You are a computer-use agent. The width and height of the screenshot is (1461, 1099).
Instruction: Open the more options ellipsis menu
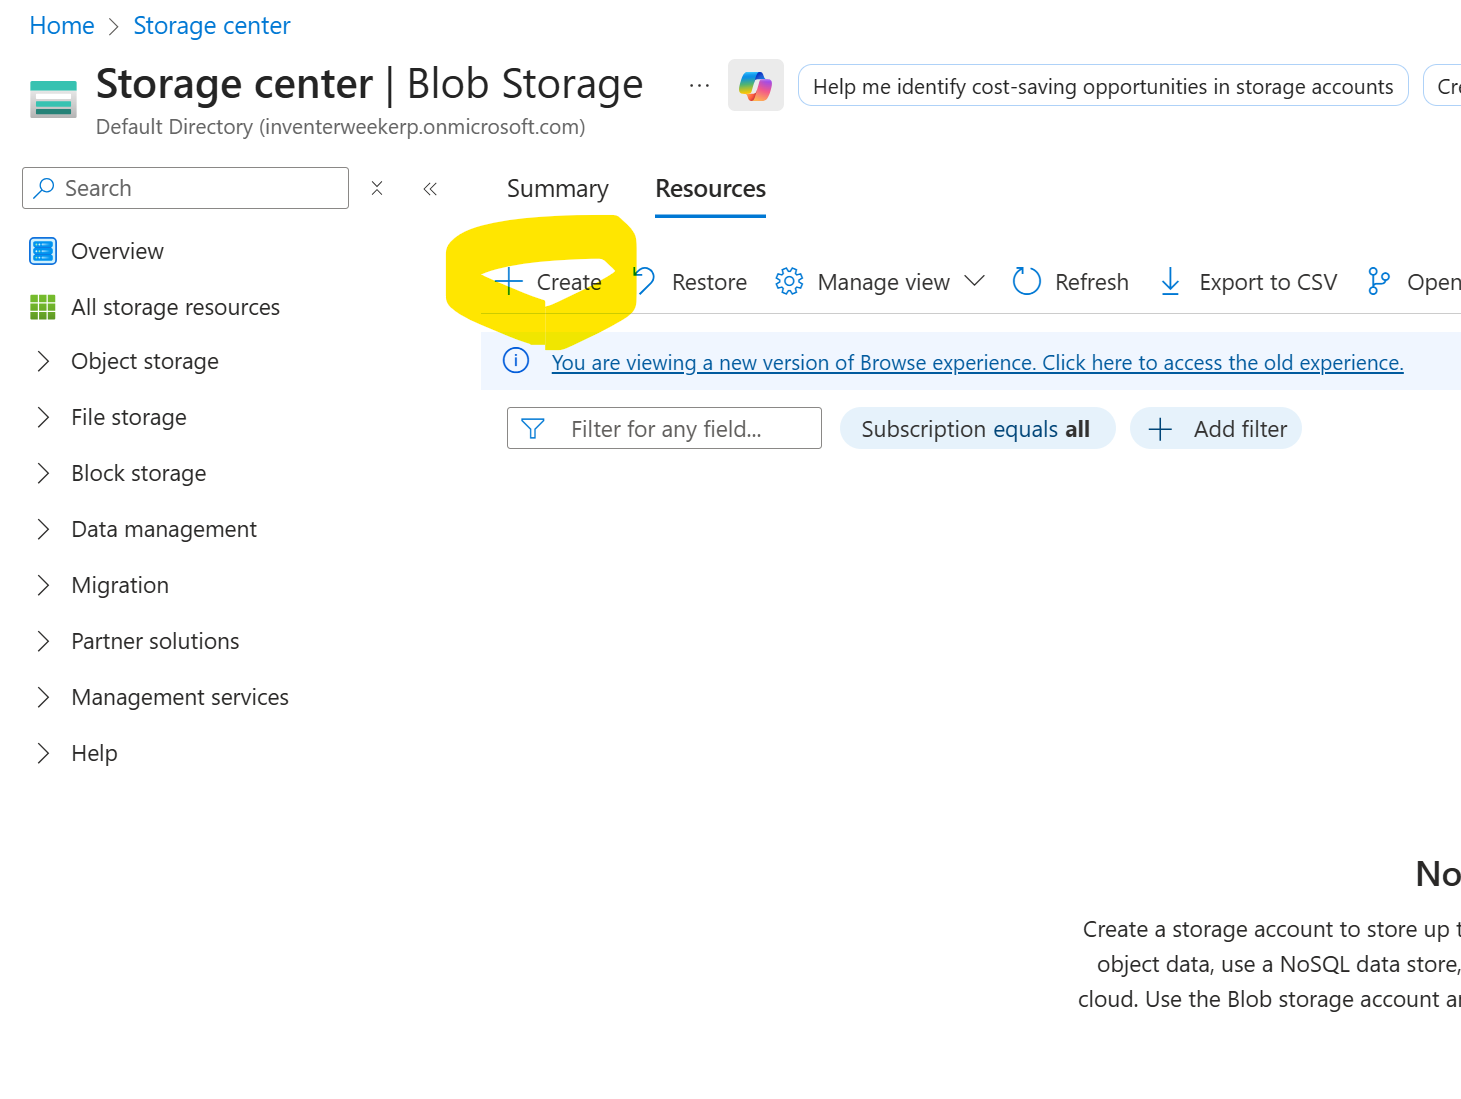(x=699, y=86)
